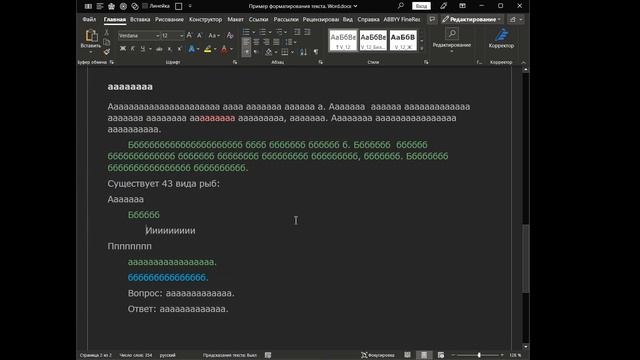Increase paragraph indent
This screenshot has height=360, width=640.
coord(307,32)
